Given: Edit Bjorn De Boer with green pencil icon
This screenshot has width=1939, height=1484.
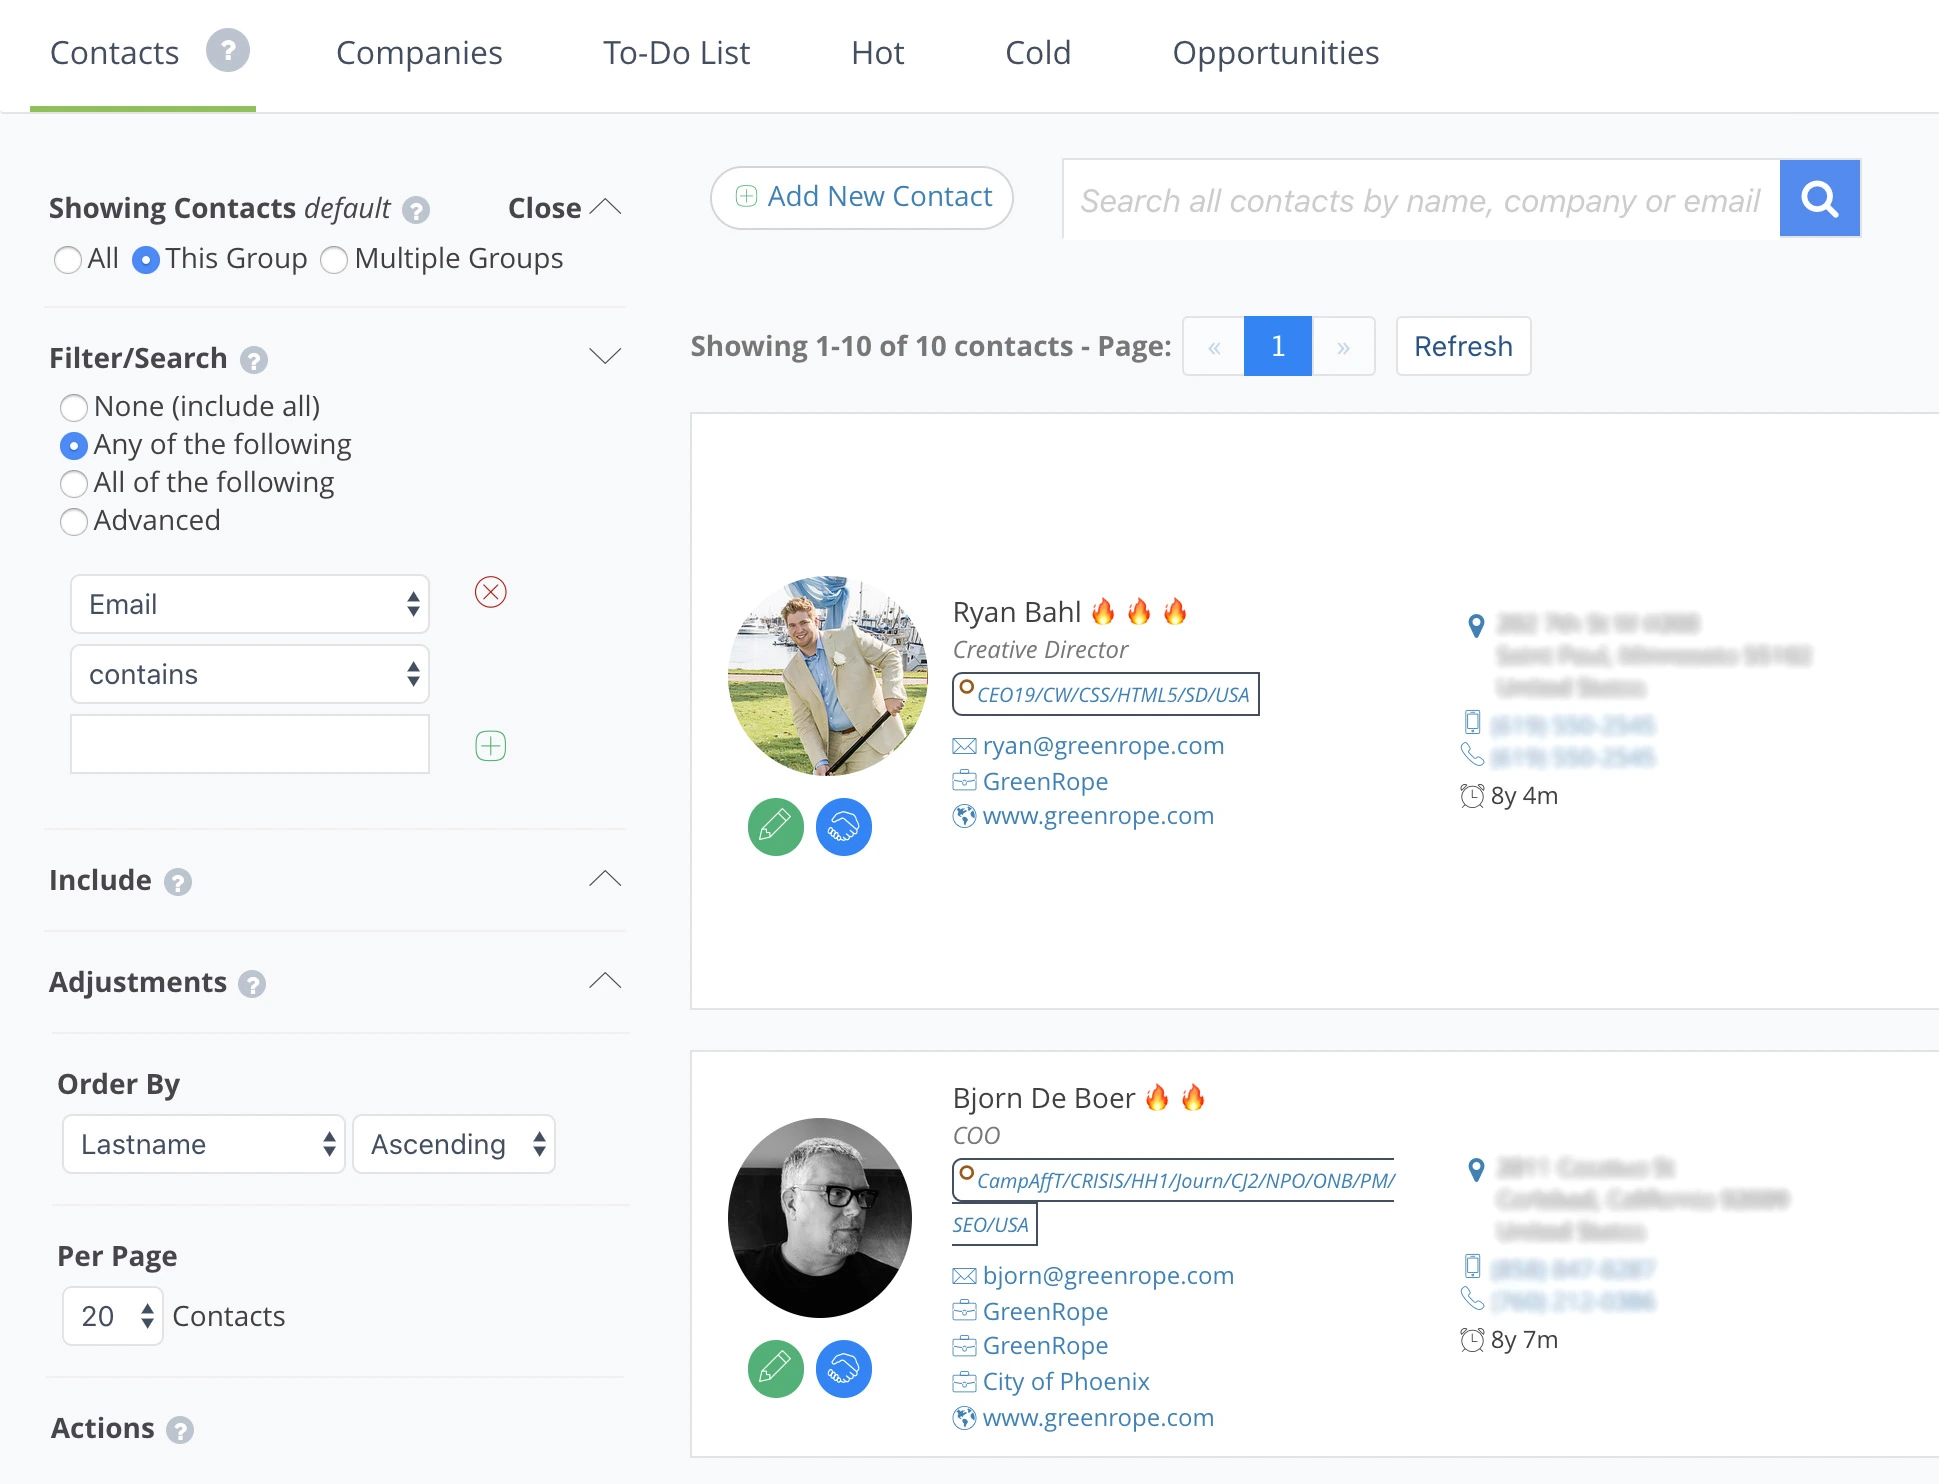Looking at the screenshot, I should (x=776, y=1369).
